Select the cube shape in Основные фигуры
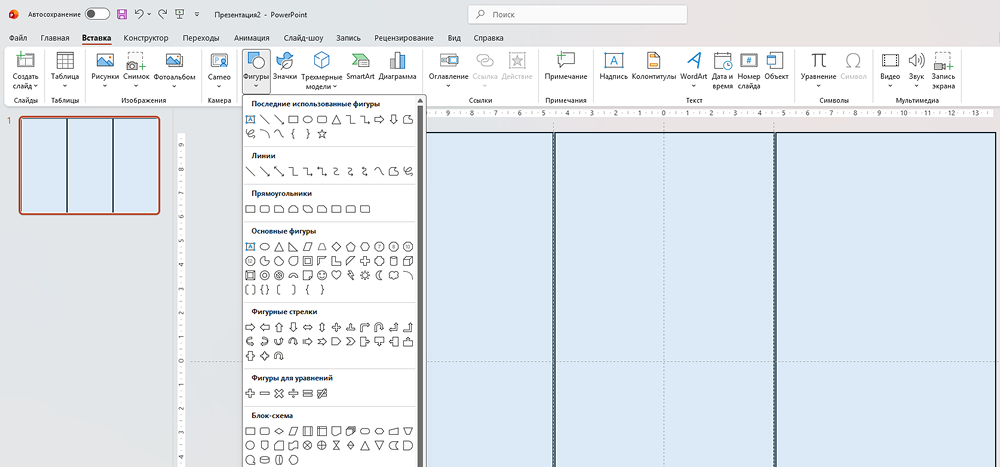 click(x=409, y=261)
